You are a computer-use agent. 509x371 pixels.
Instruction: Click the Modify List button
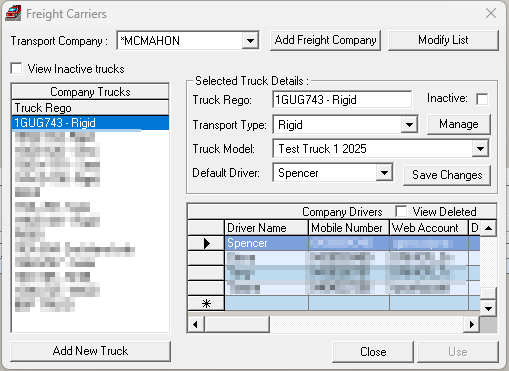tap(443, 40)
